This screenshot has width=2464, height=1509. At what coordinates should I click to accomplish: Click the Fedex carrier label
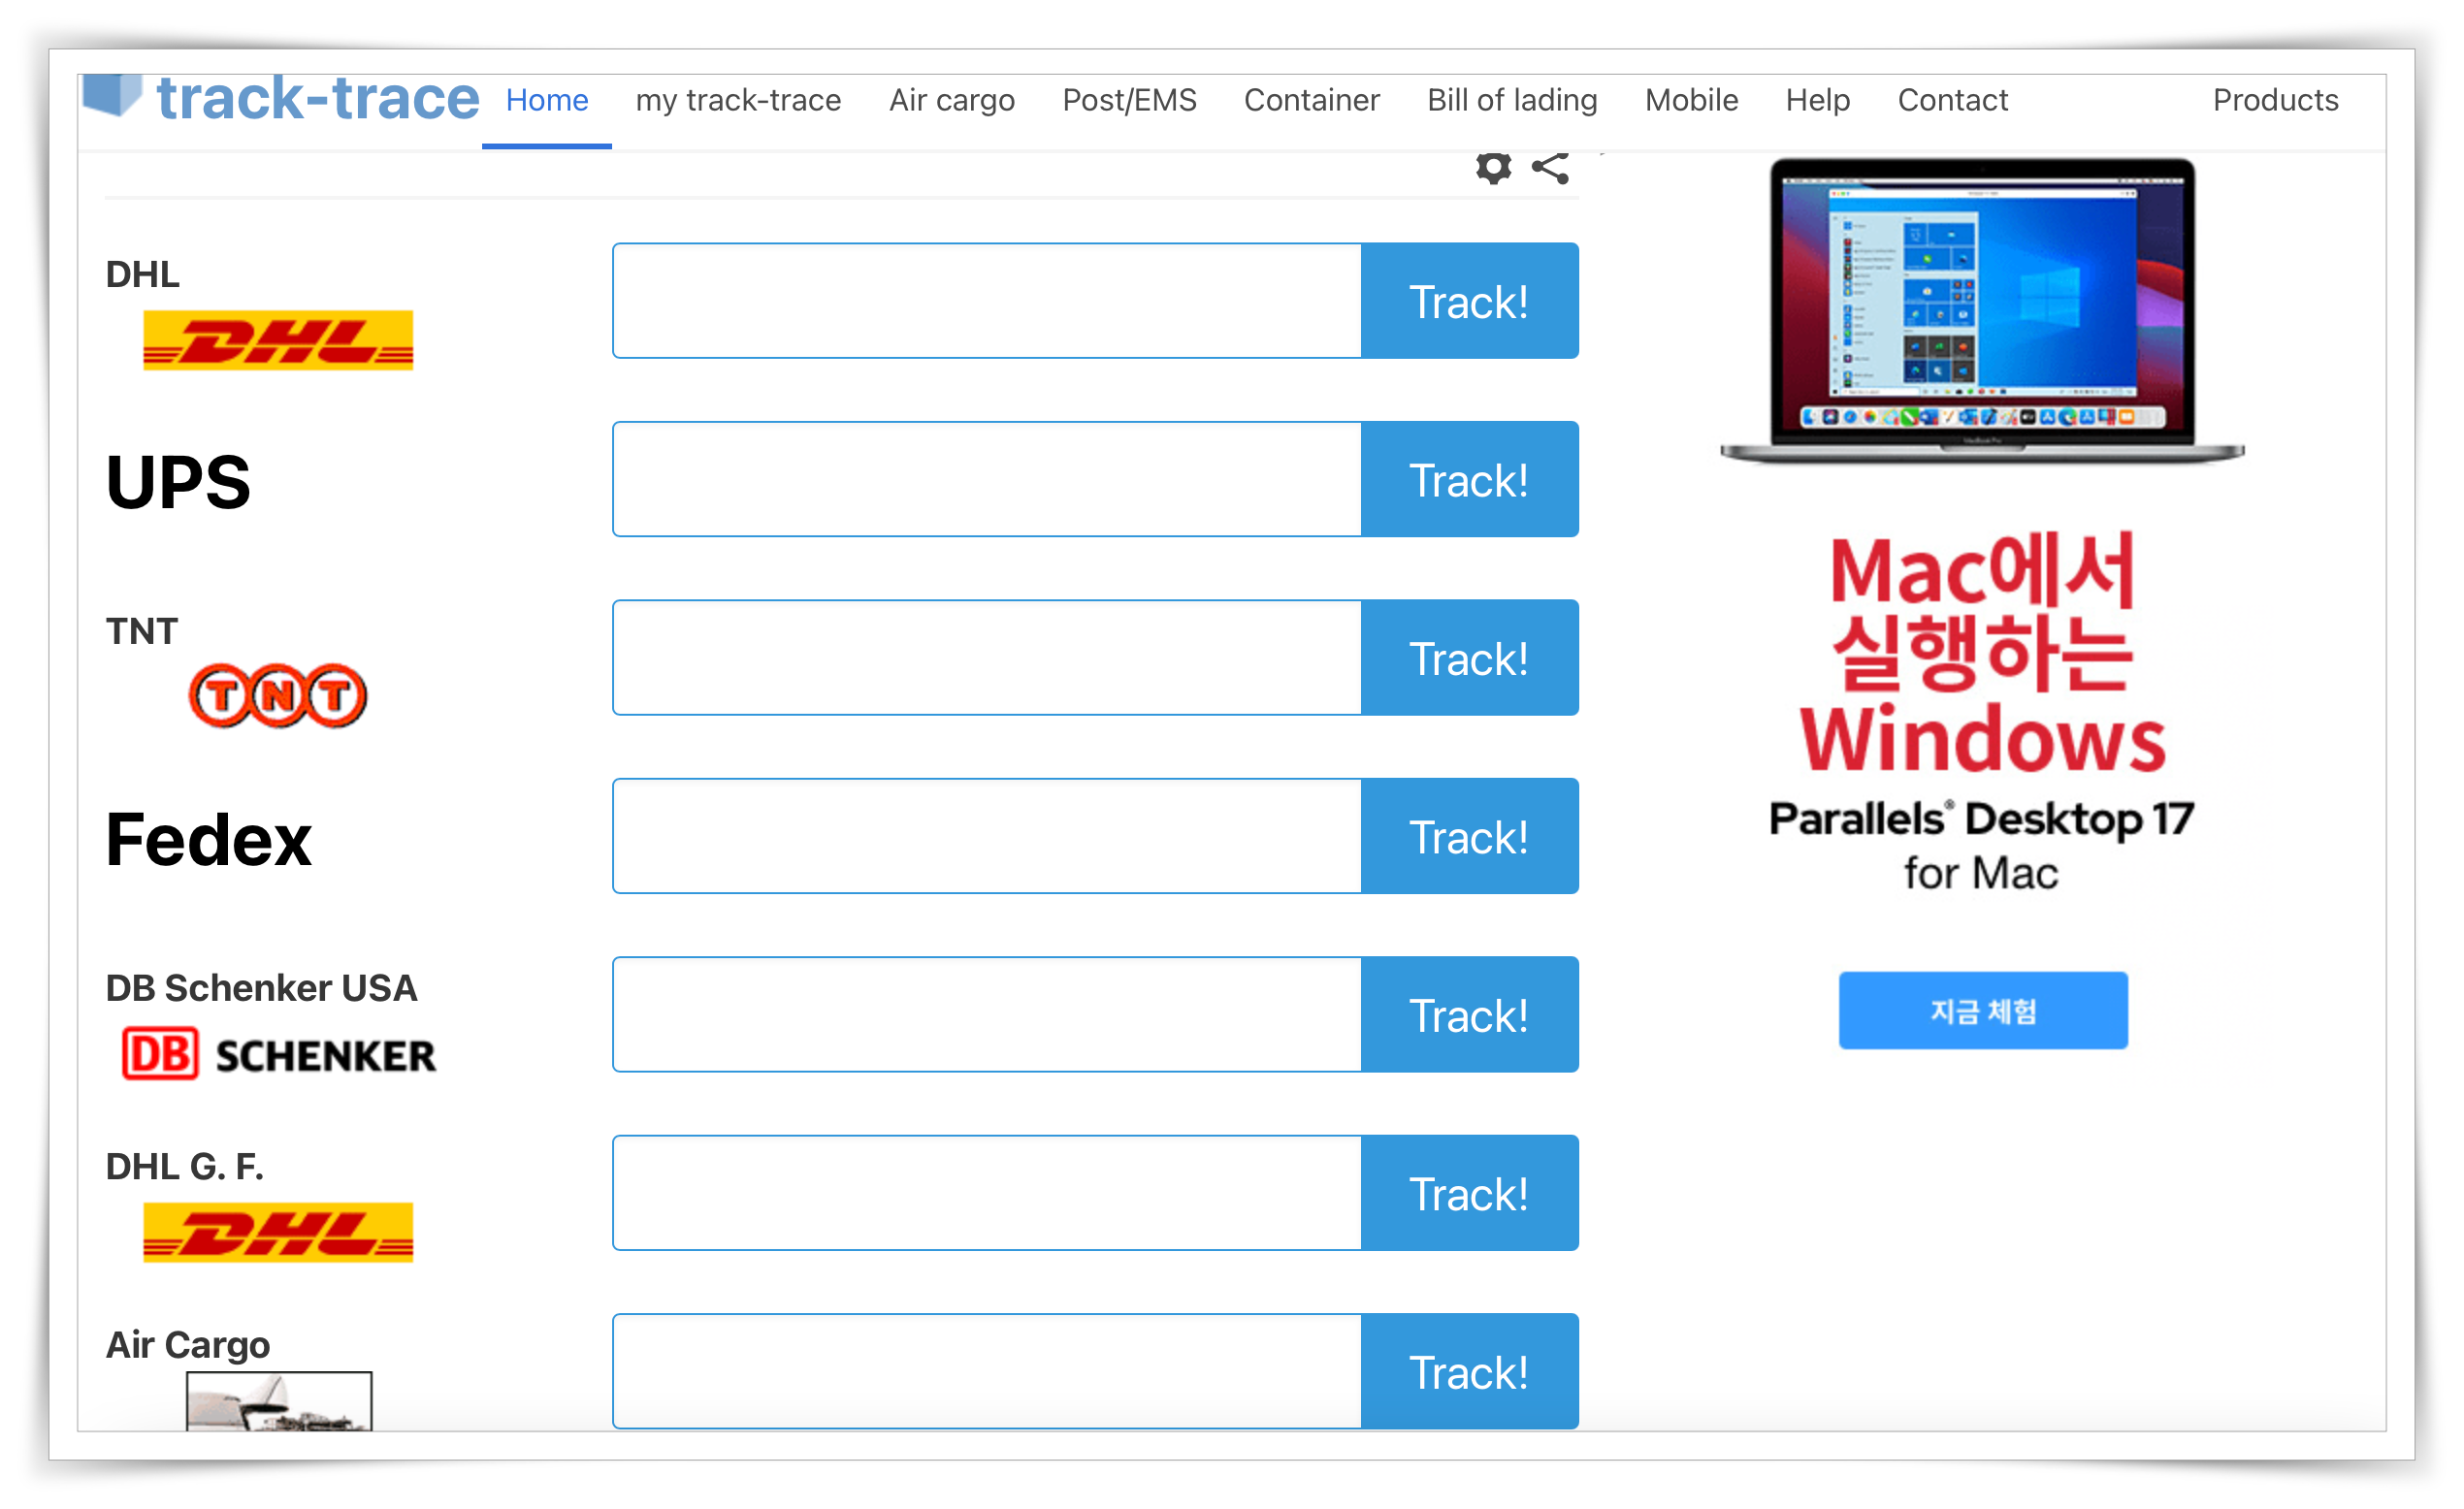pos(208,840)
